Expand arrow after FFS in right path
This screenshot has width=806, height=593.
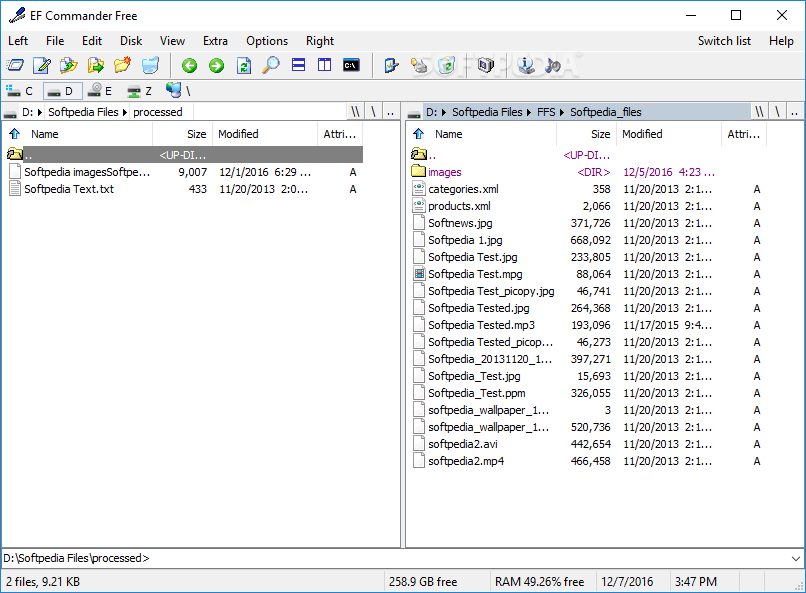pyautogui.click(x=562, y=112)
